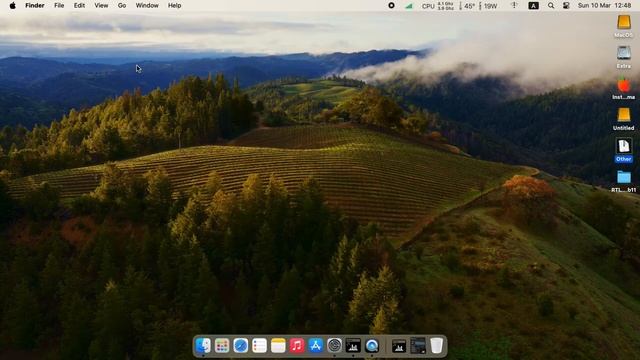Click the CPU frequency readout in menu bar

coord(438,6)
